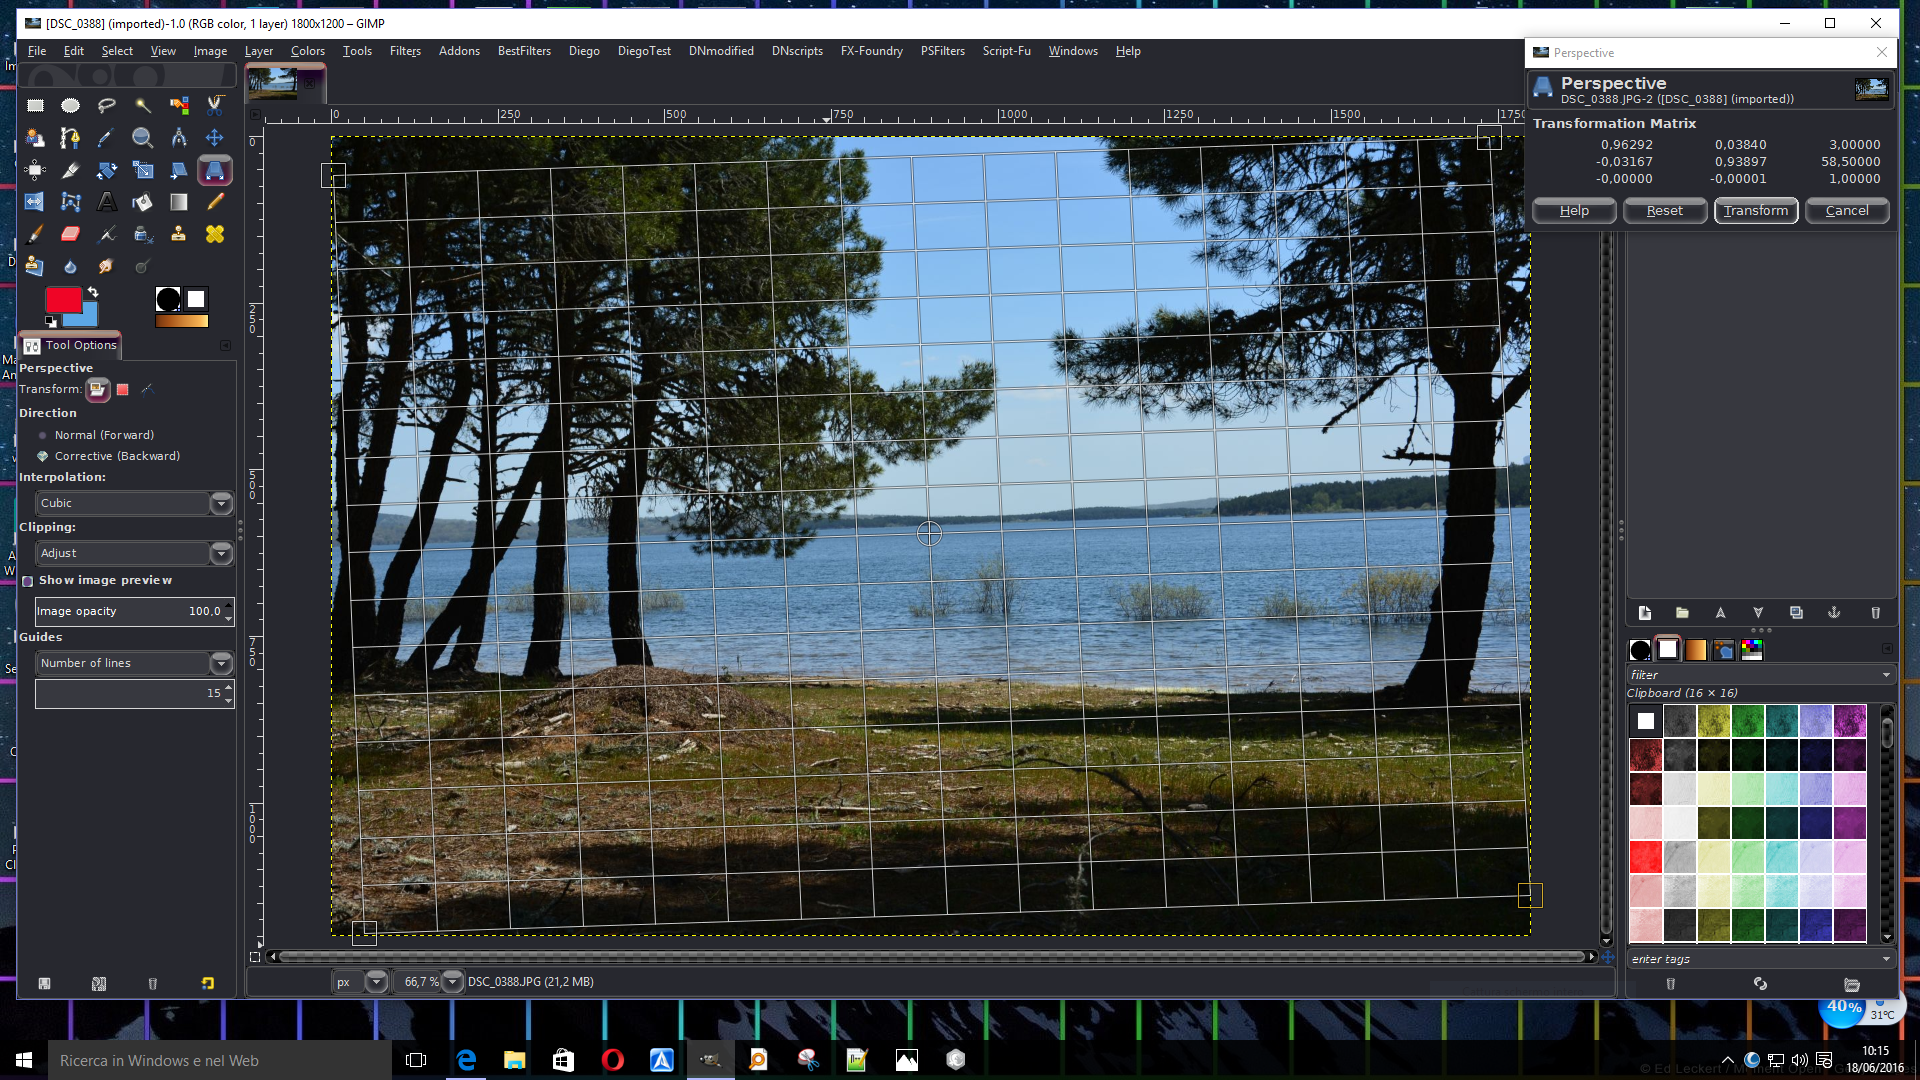Image resolution: width=1920 pixels, height=1080 pixels.
Task: Click the Transform button
Action: tap(1756, 211)
